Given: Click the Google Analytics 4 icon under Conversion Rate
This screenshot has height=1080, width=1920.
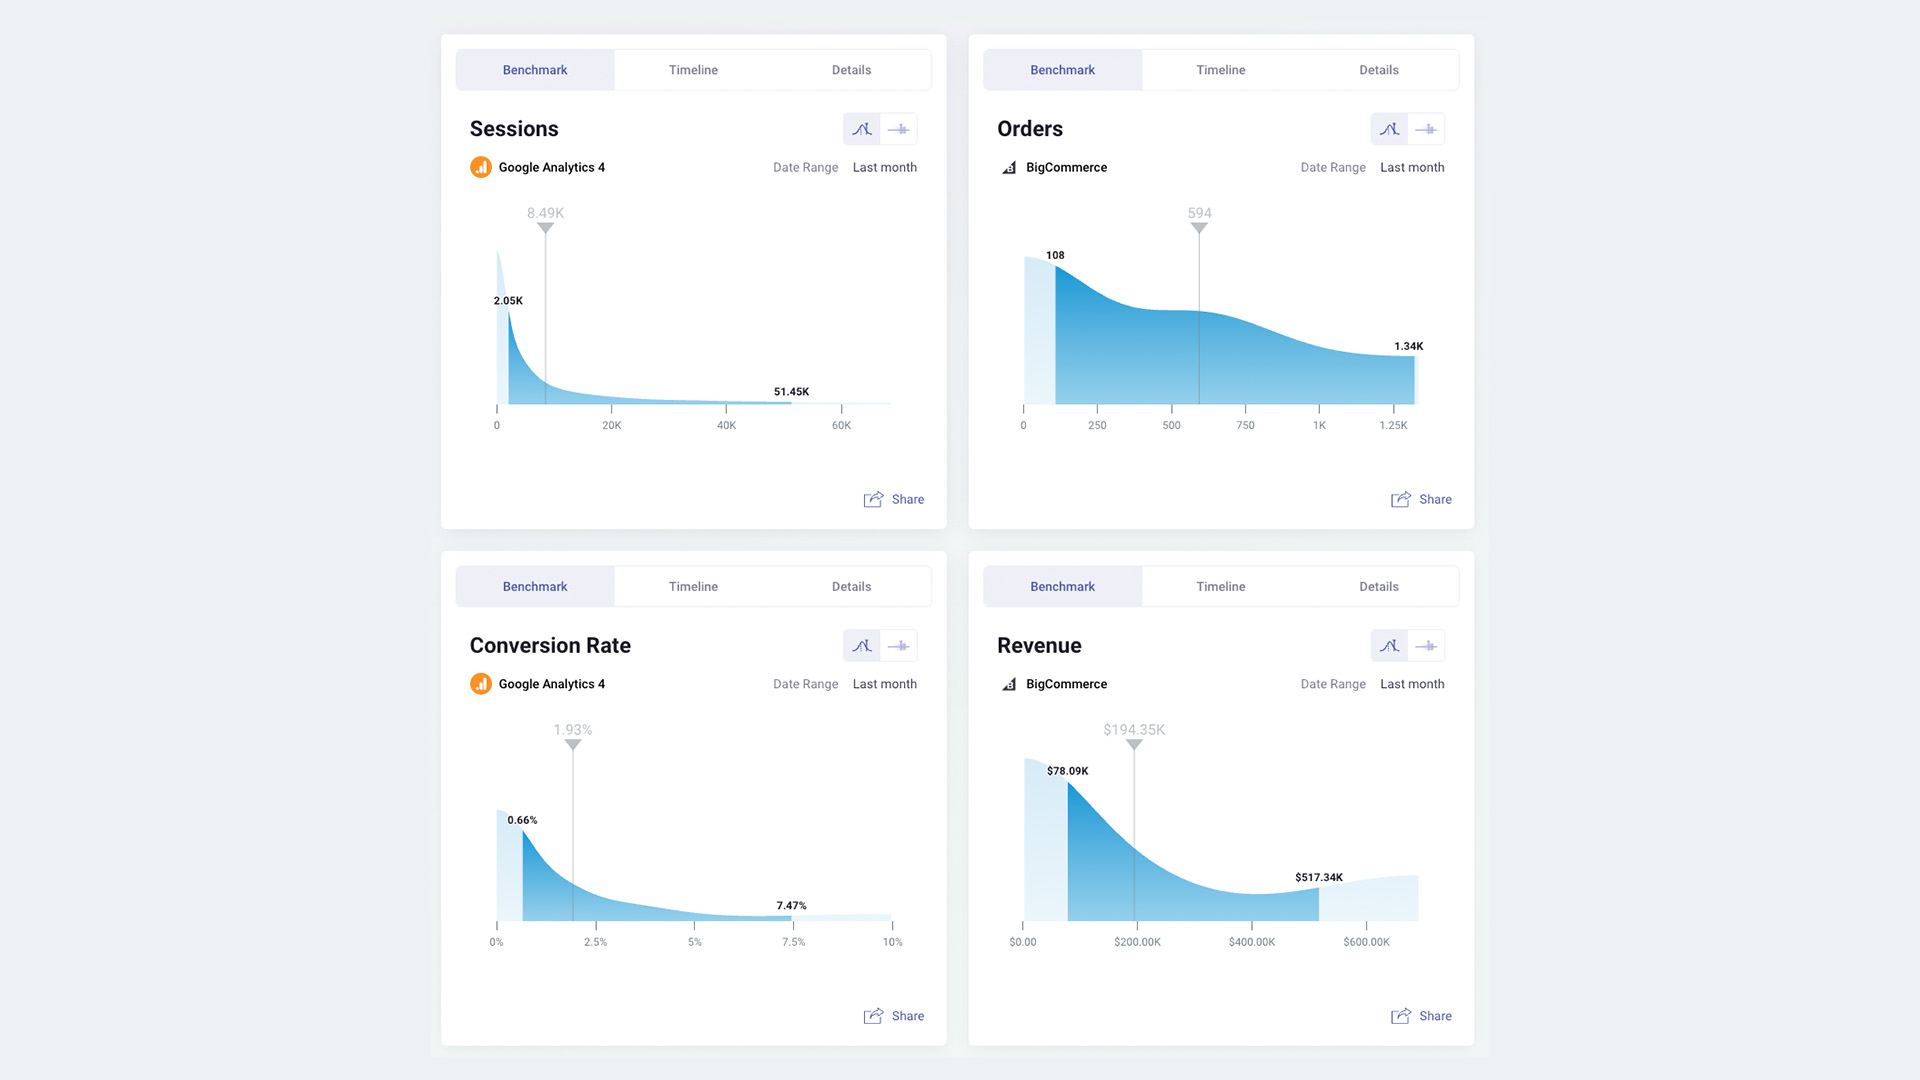Looking at the screenshot, I should (481, 684).
